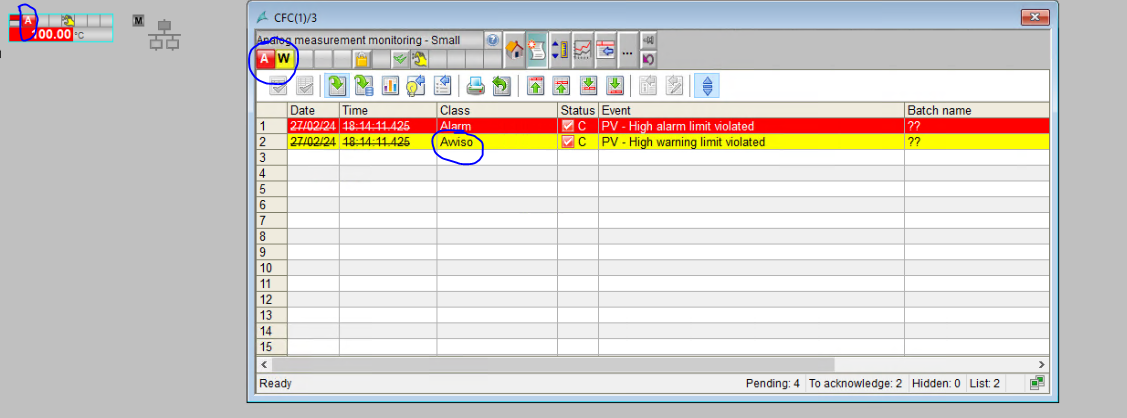This screenshot has width=1127, height=418.
Task: Click the horizontal scrollbar thumb in message list
Action: pyautogui.click(x=553, y=365)
